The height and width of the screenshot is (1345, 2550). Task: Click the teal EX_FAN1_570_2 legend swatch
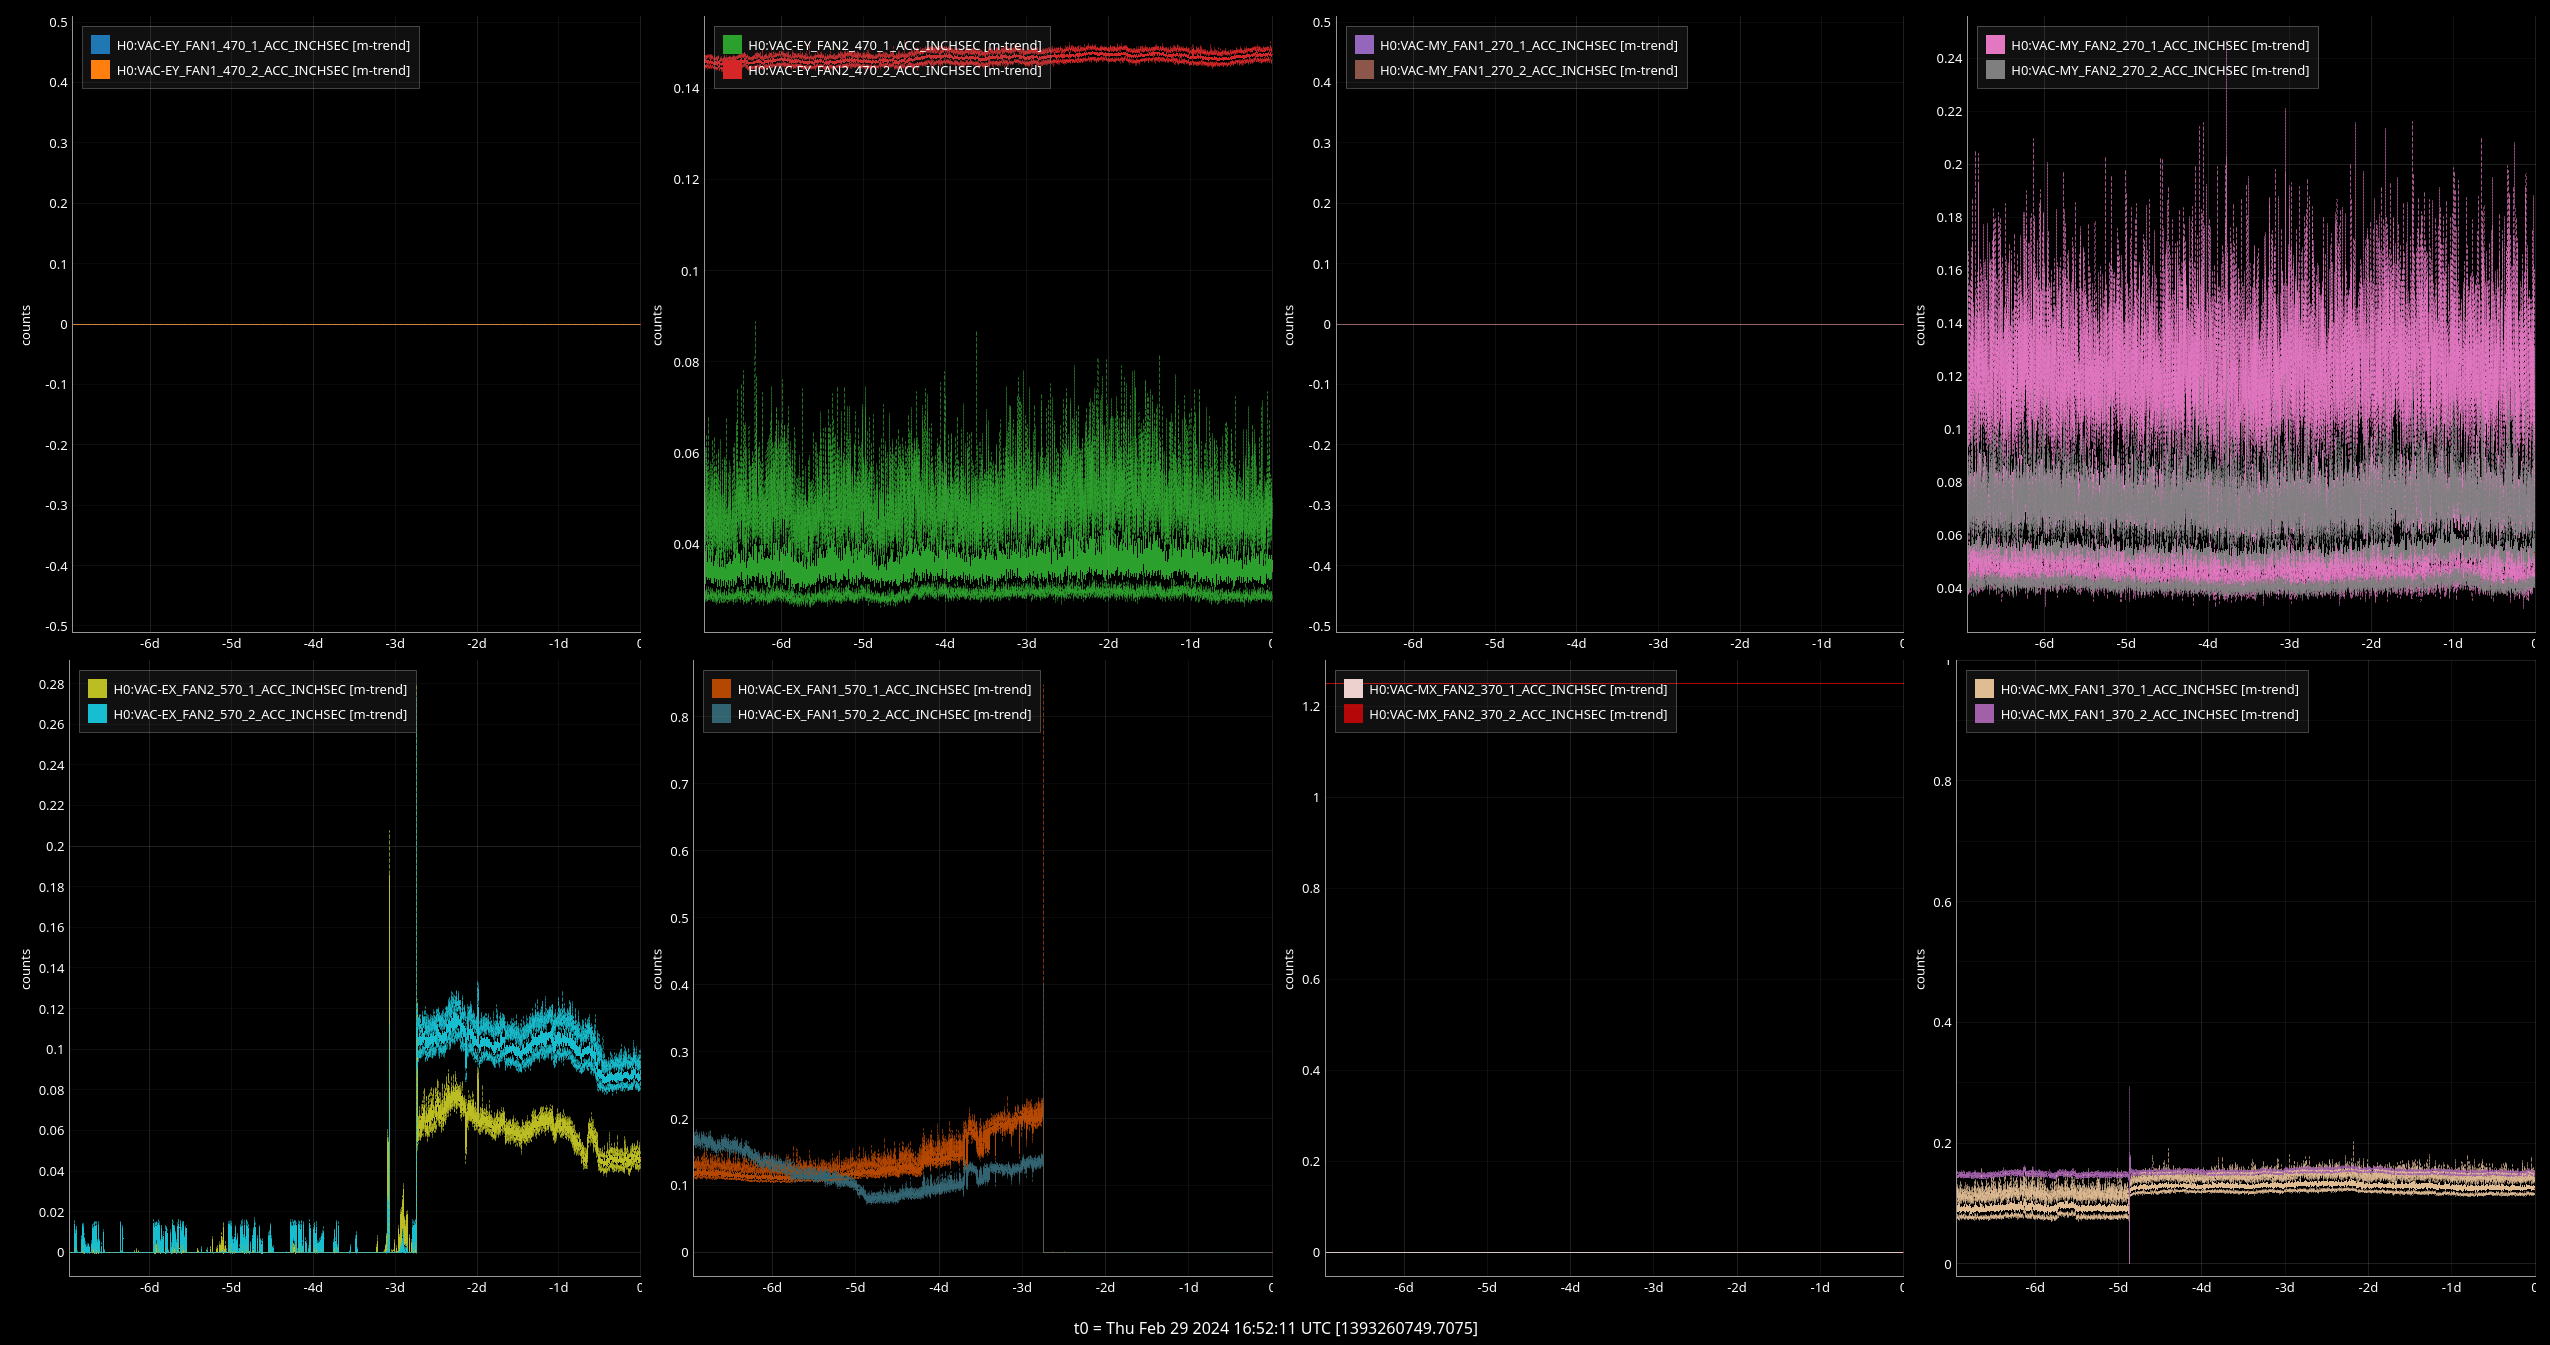[x=721, y=714]
